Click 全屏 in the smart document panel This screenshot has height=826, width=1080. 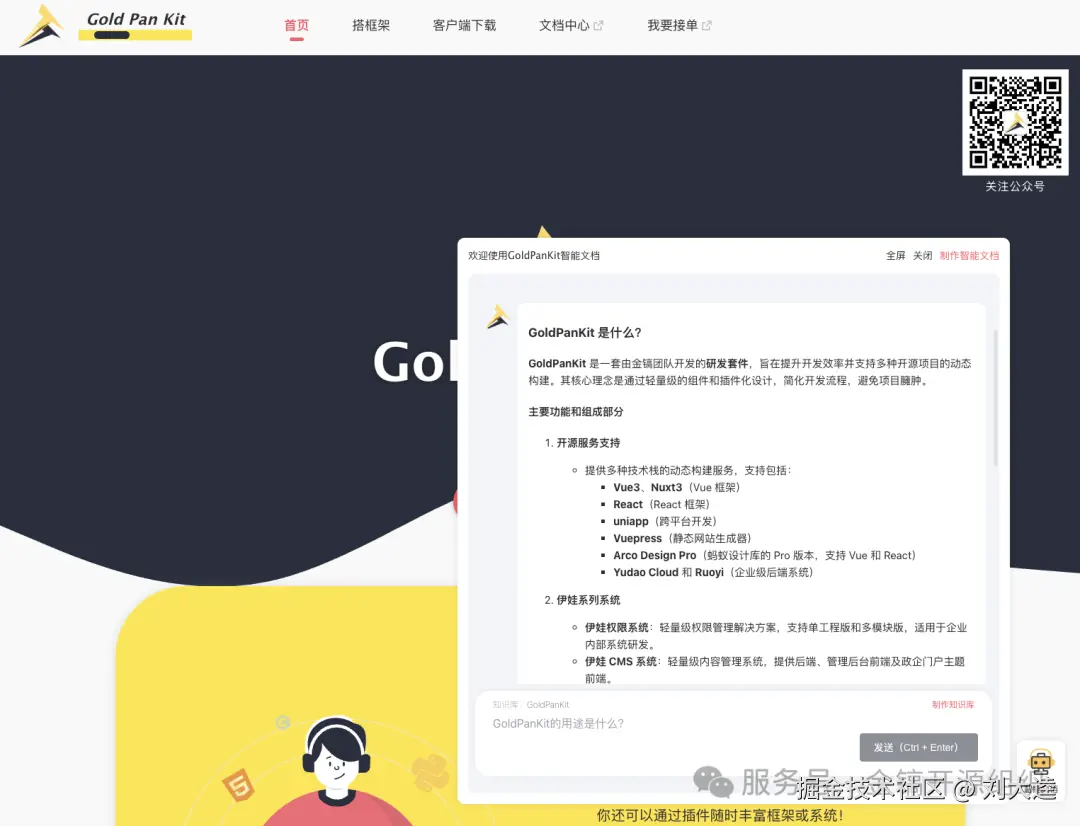pyautogui.click(x=895, y=256)
